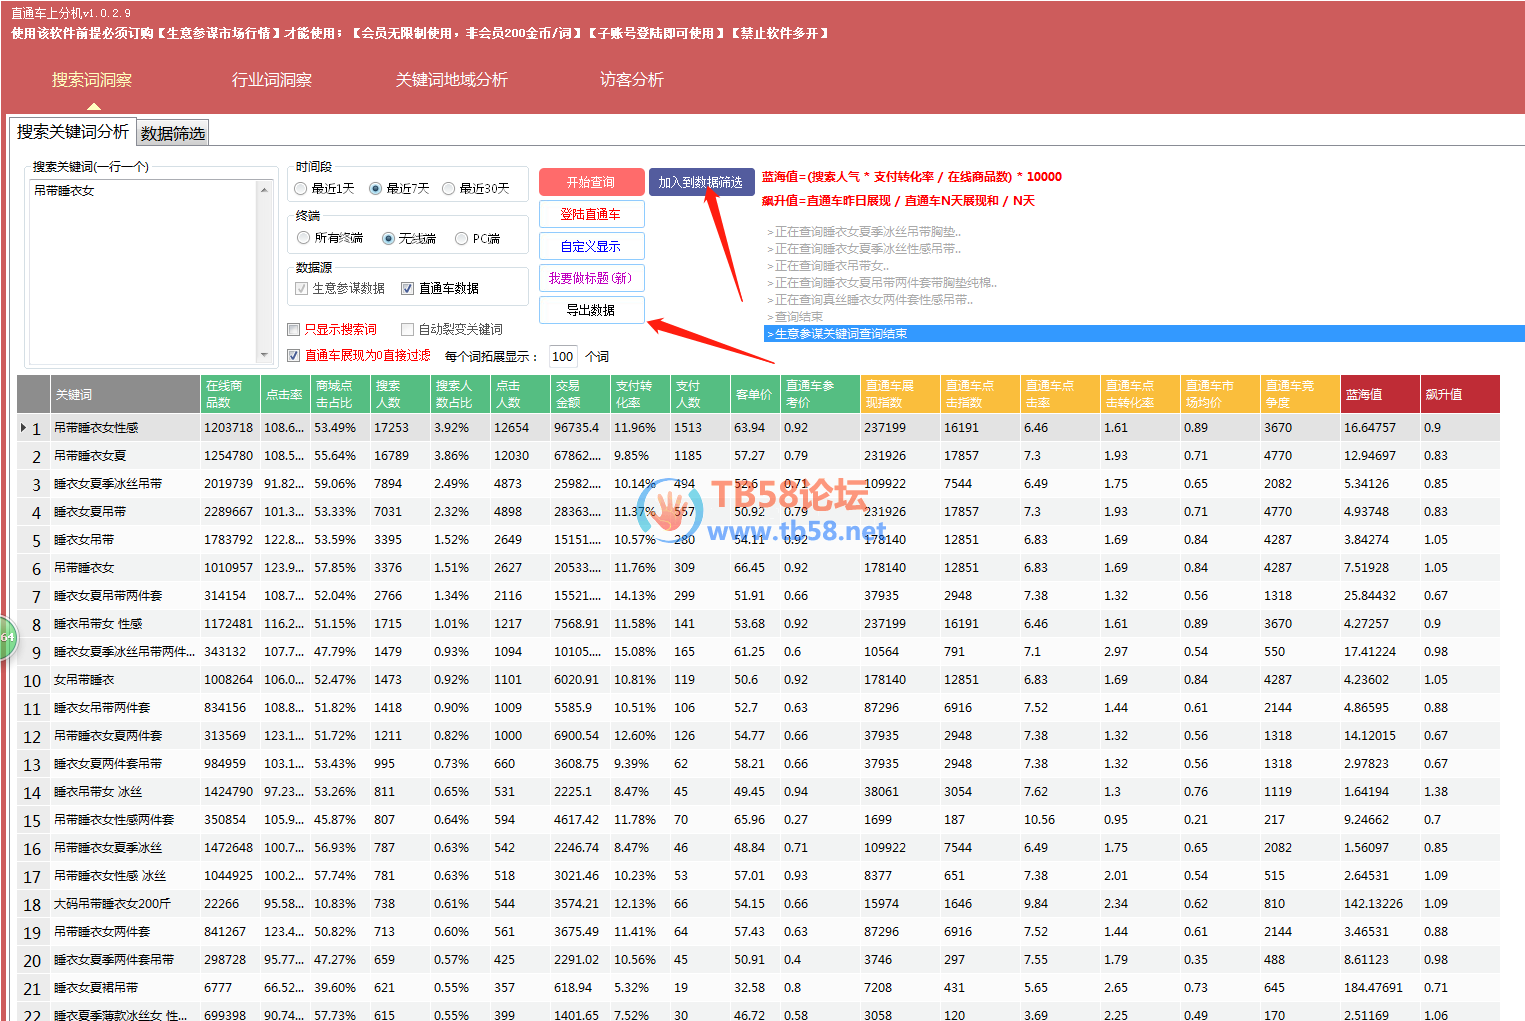Toggle 直通车数据 checkbox
Image resolution: width=1525 pixels, height=1021 pixels.
point(408,288)
